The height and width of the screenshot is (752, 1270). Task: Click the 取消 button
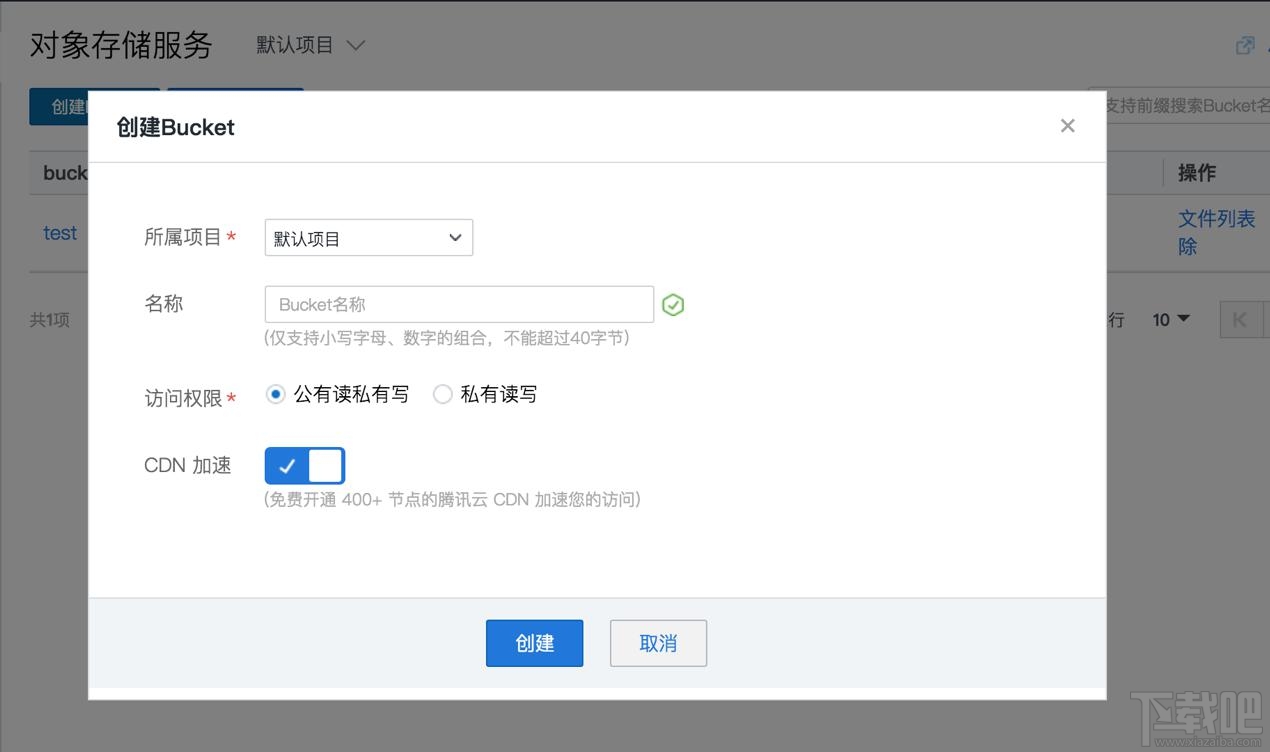[x=658, y=643]
